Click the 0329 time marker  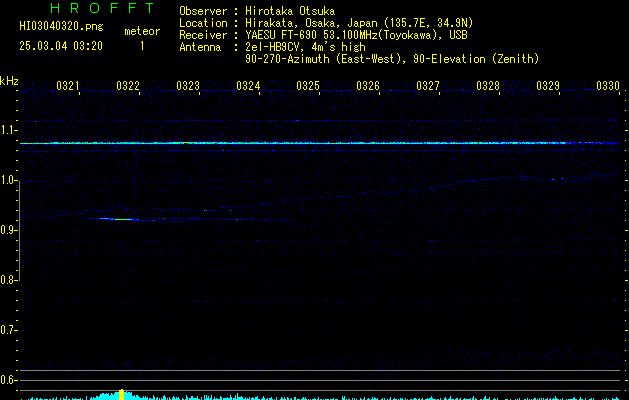click(548, 86)
